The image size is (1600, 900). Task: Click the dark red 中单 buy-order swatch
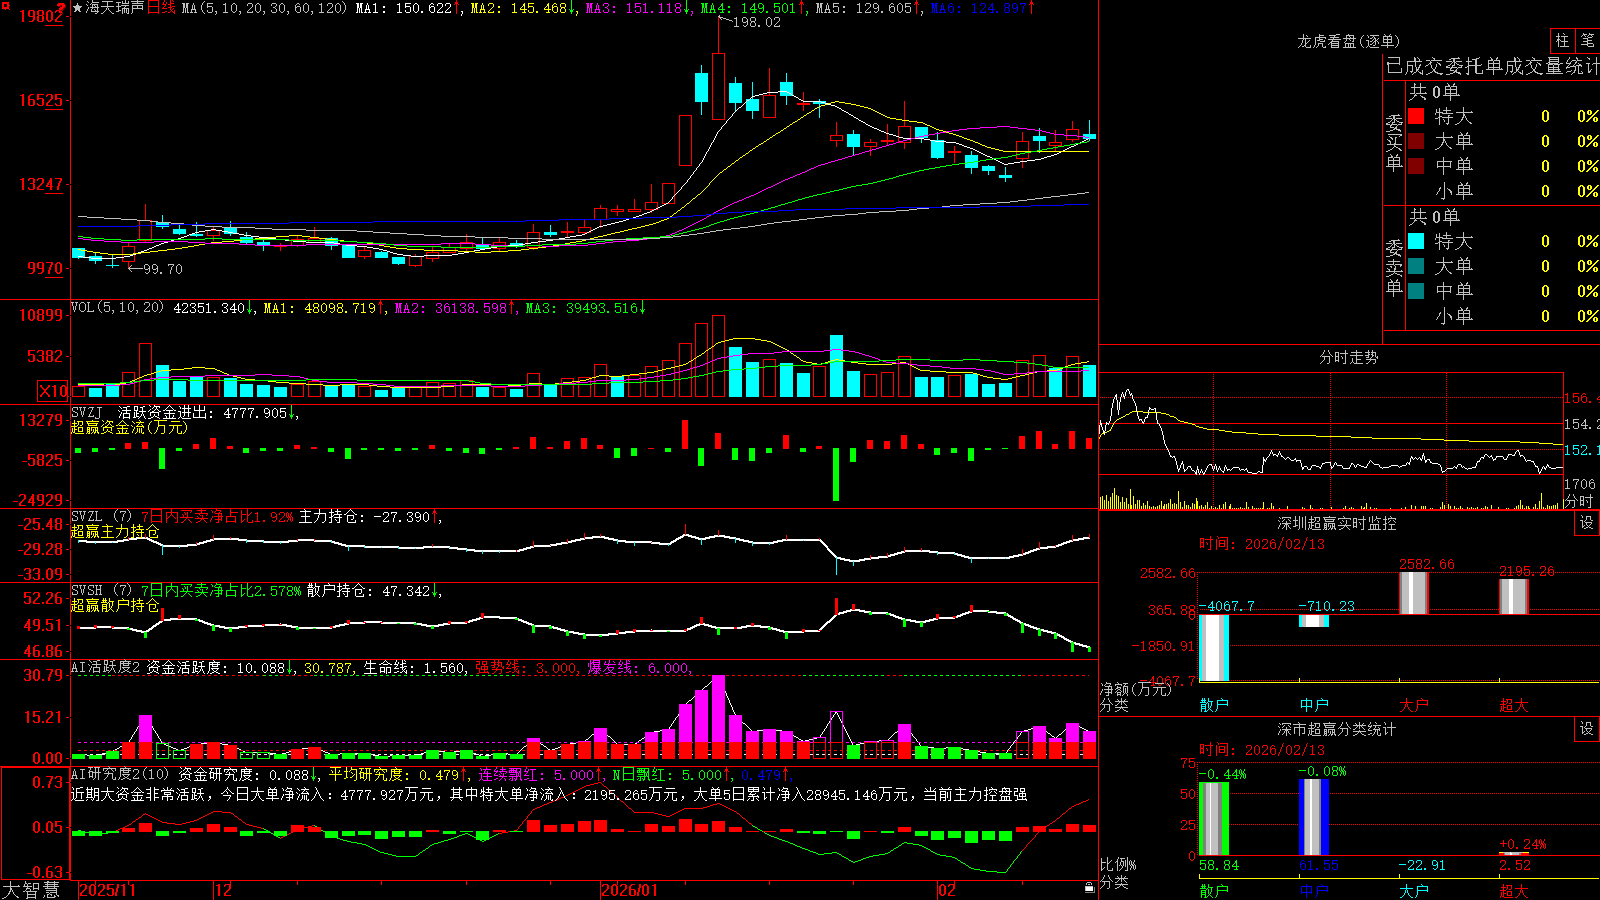point(1416,165)
